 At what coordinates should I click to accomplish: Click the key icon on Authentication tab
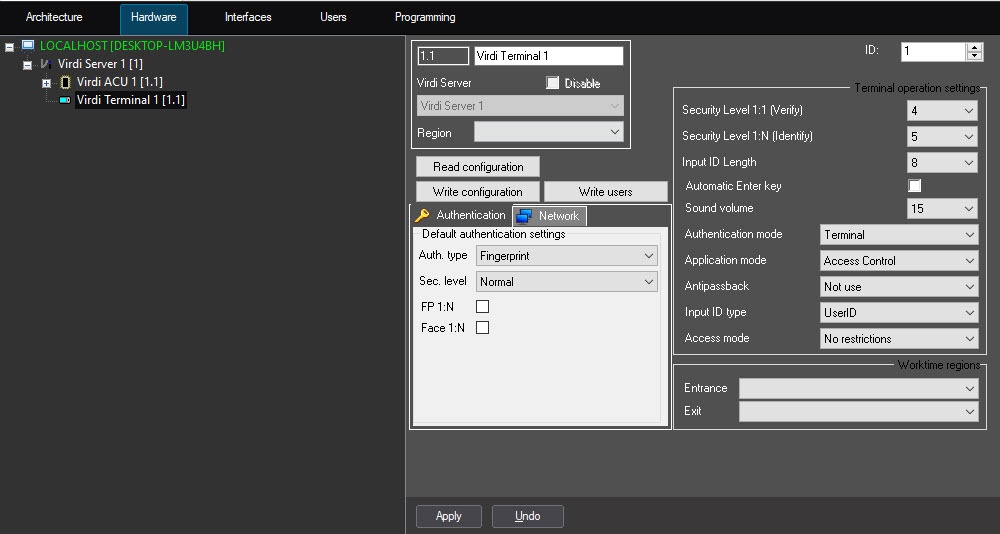422,215
